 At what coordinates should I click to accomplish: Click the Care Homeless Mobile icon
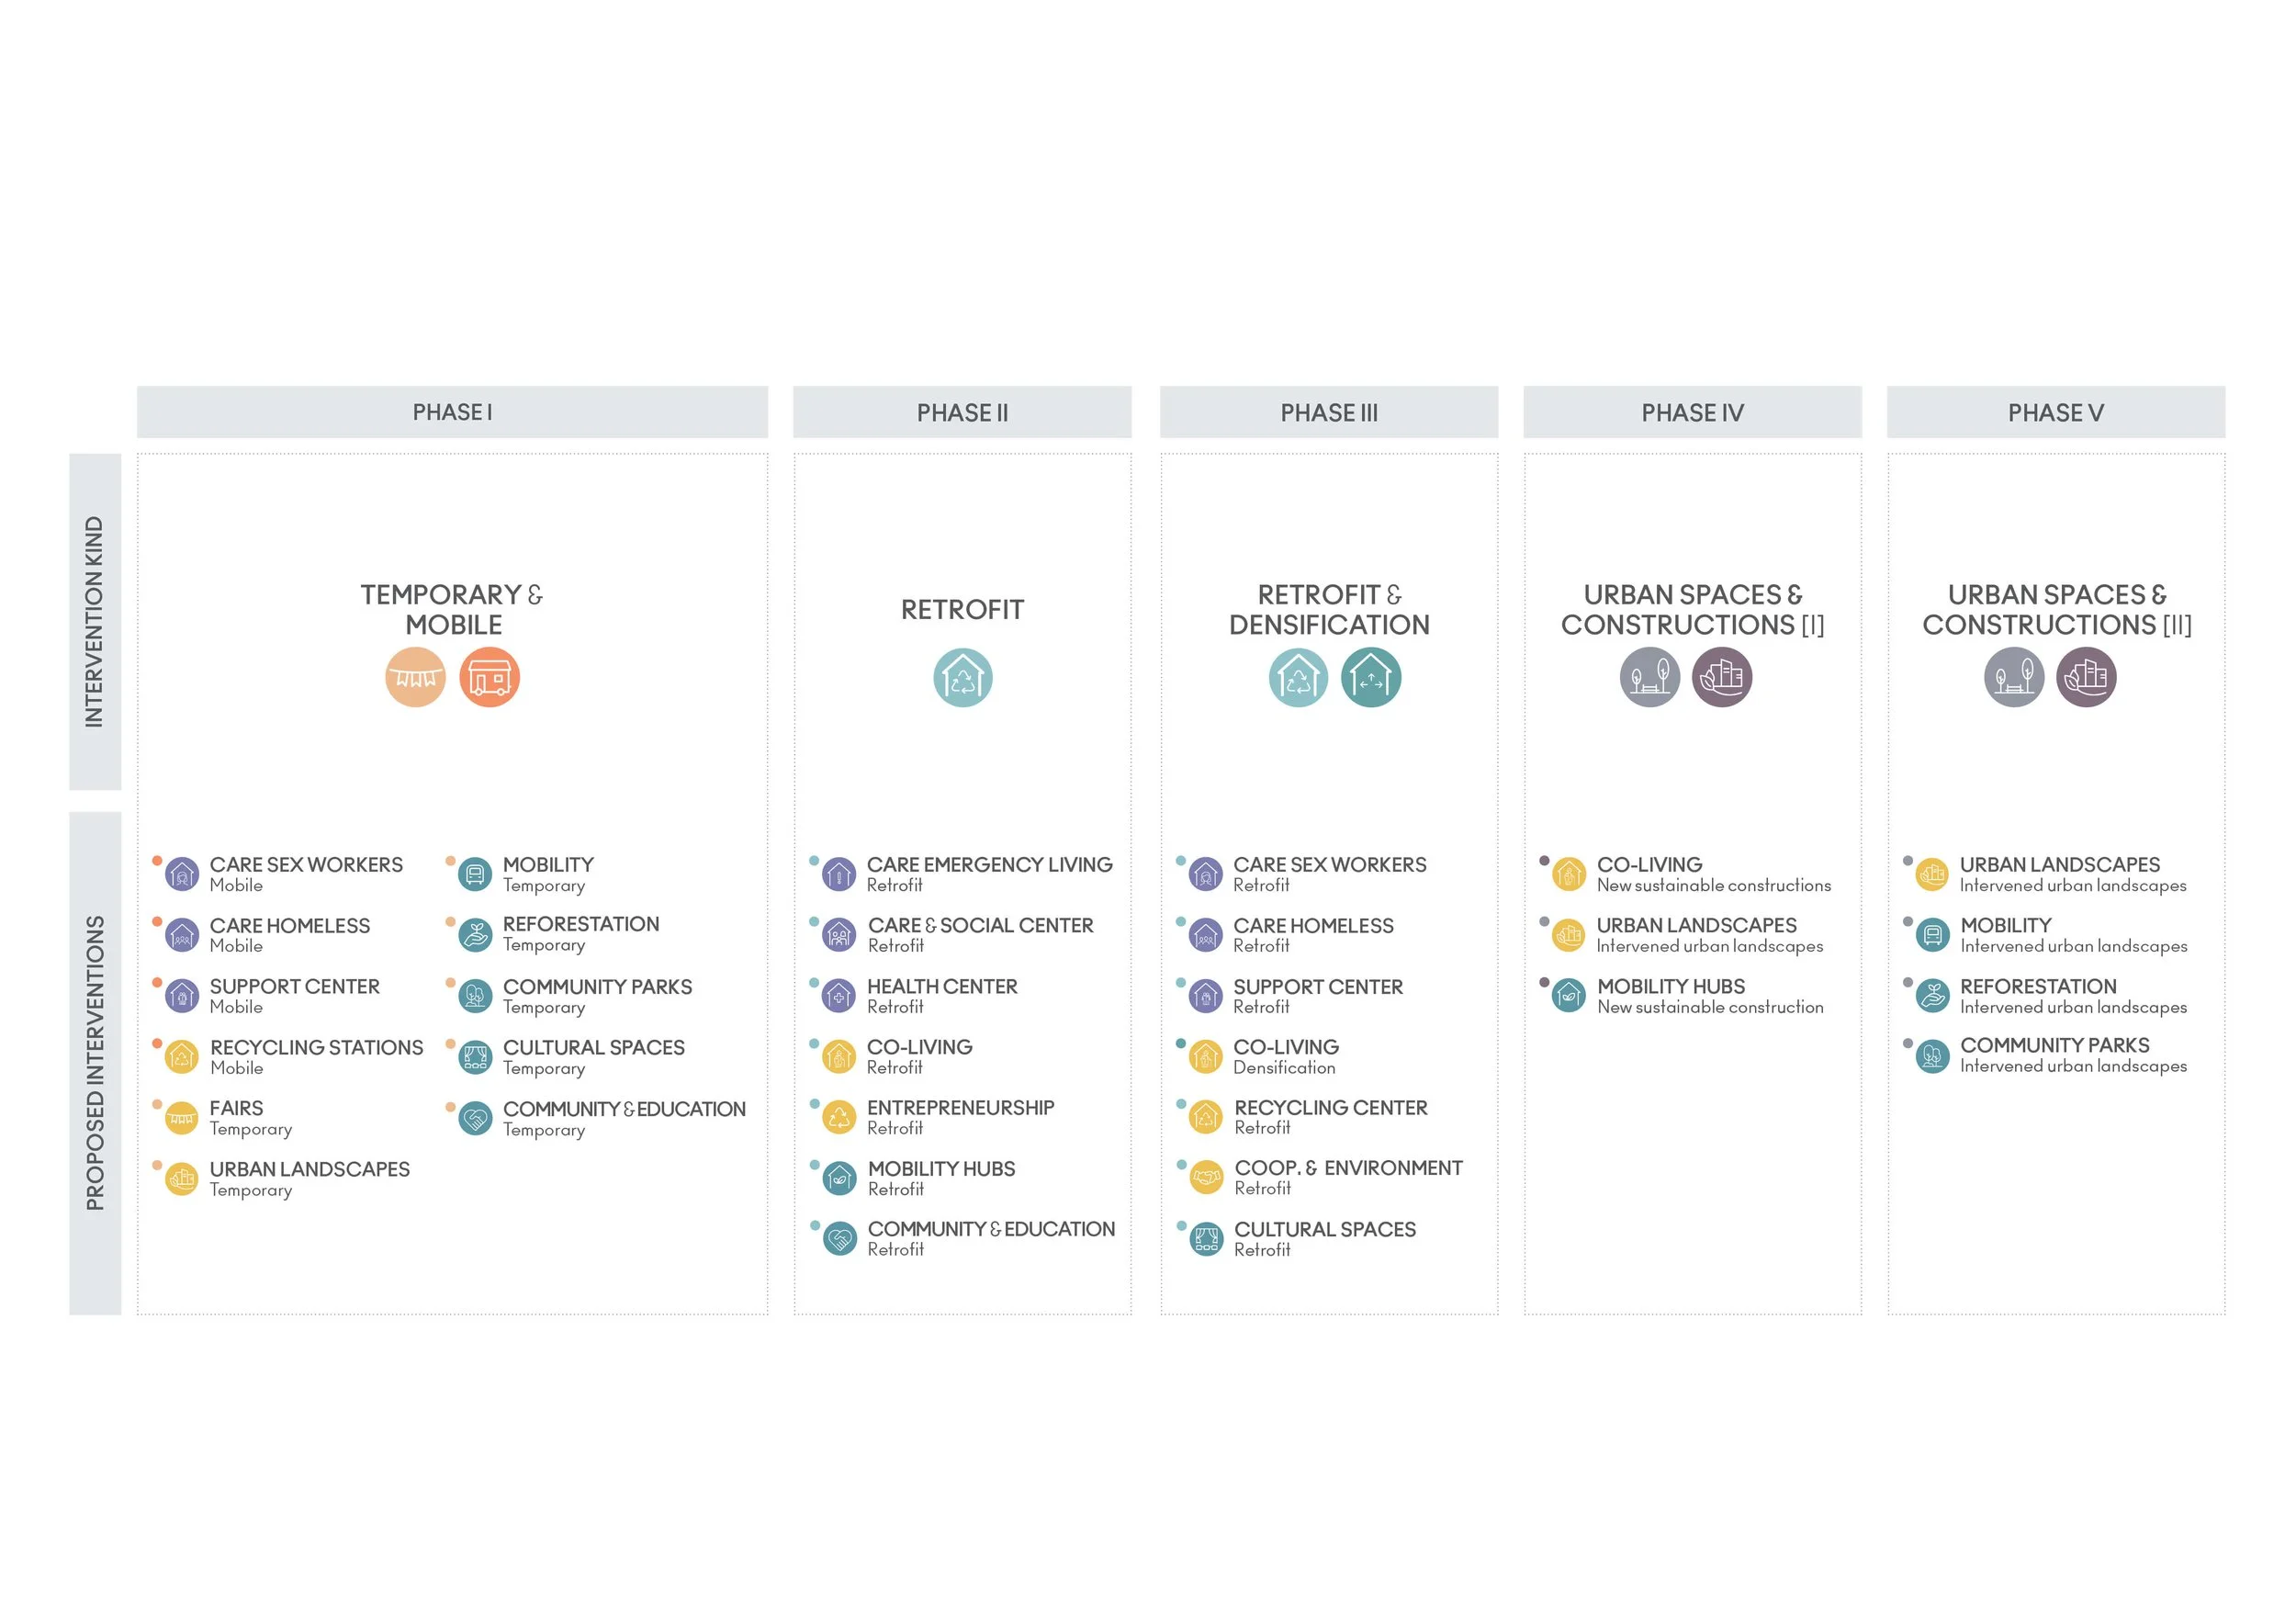click(181, 935)
